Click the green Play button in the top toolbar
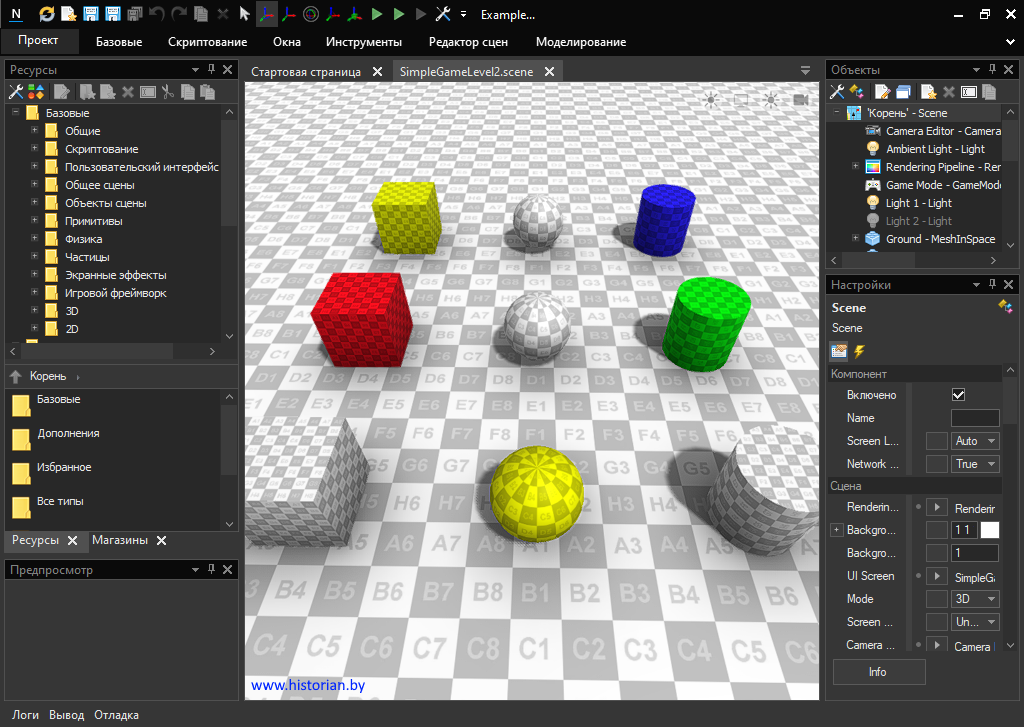Screen dimensions: 1024x727 click(377, 15)
